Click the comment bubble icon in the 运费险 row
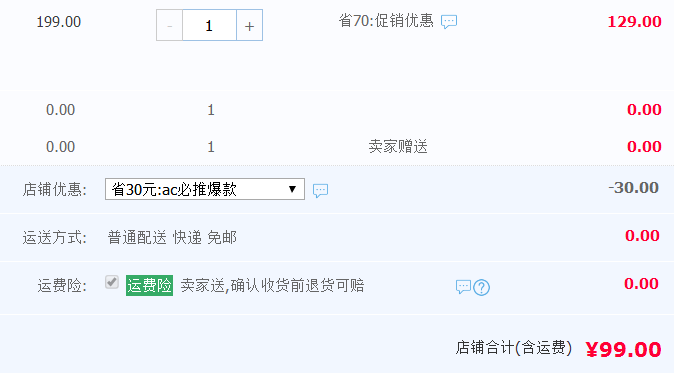This screenshot has width=680, height=373. 463,287
